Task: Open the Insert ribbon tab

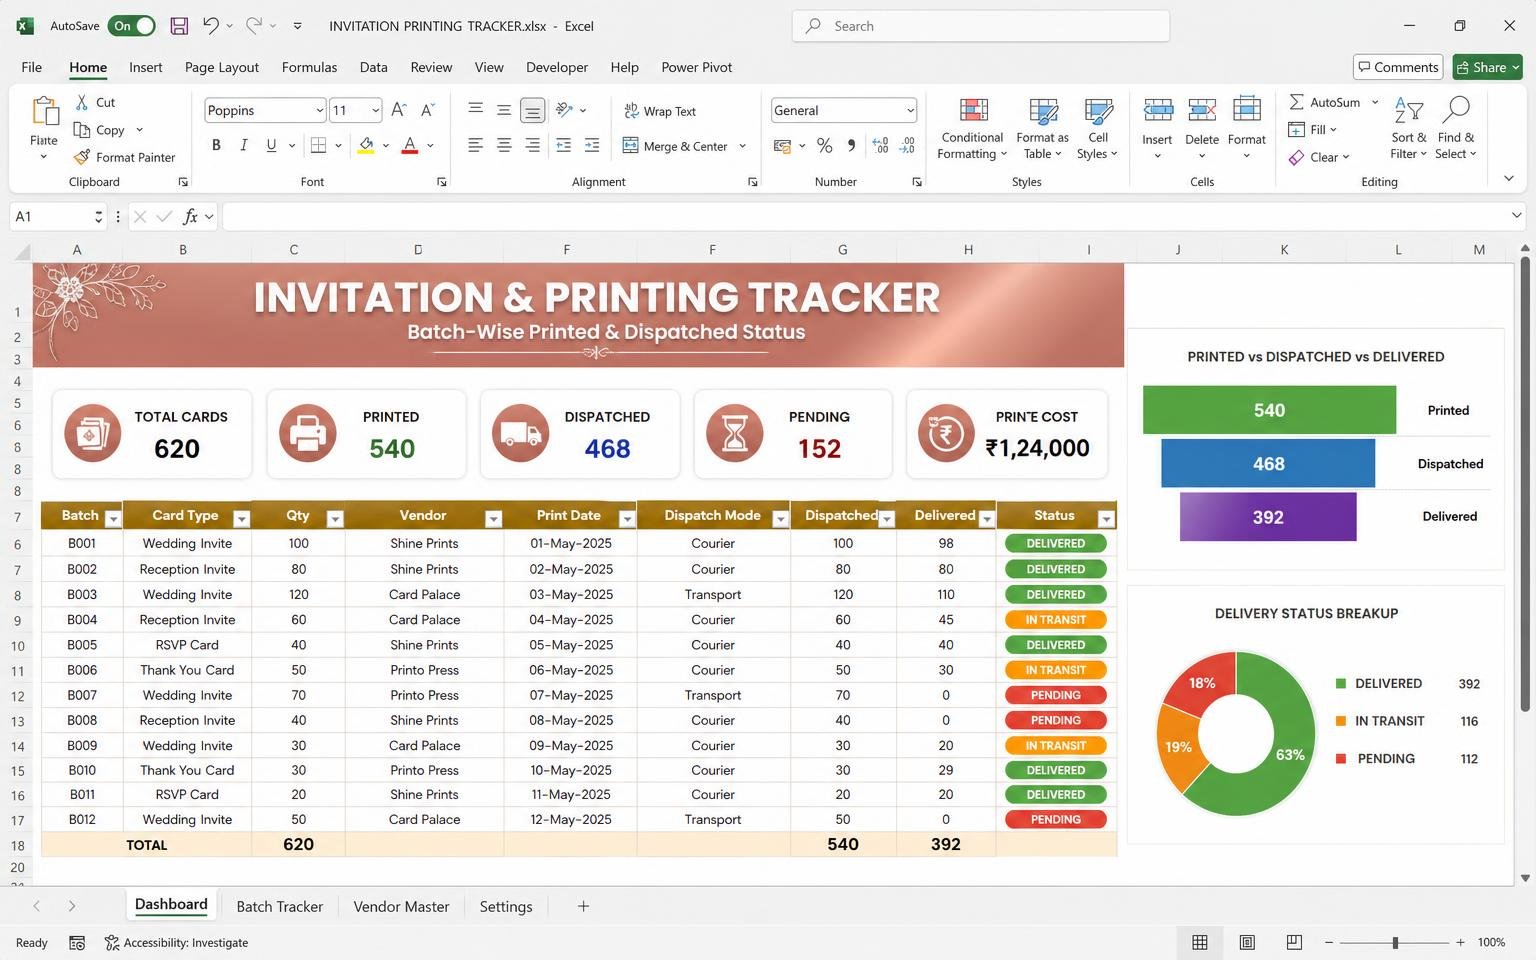Action: (x=145, y=67)
